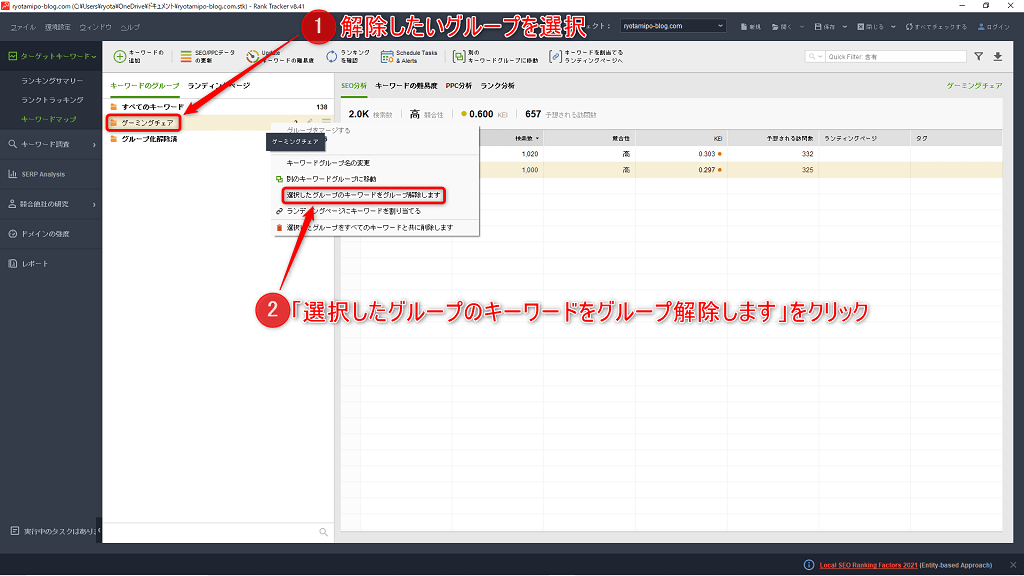
Task: Click the hamburger menu icon on ゲーミングチェア row
Action: 326,123
